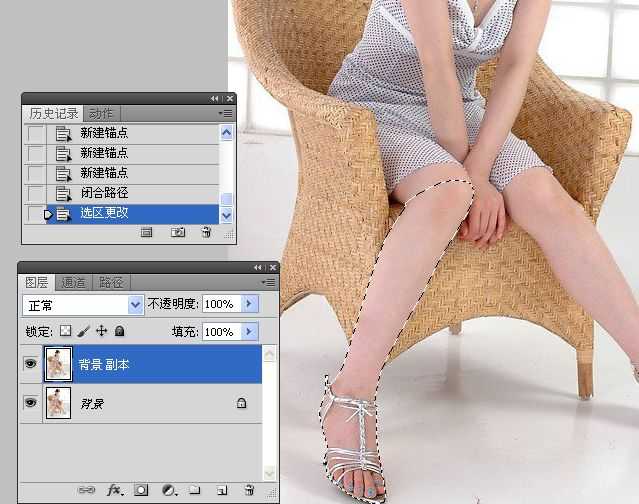Select the 选区更改 history state
This screenshot has height=504, width=639.
133,213
